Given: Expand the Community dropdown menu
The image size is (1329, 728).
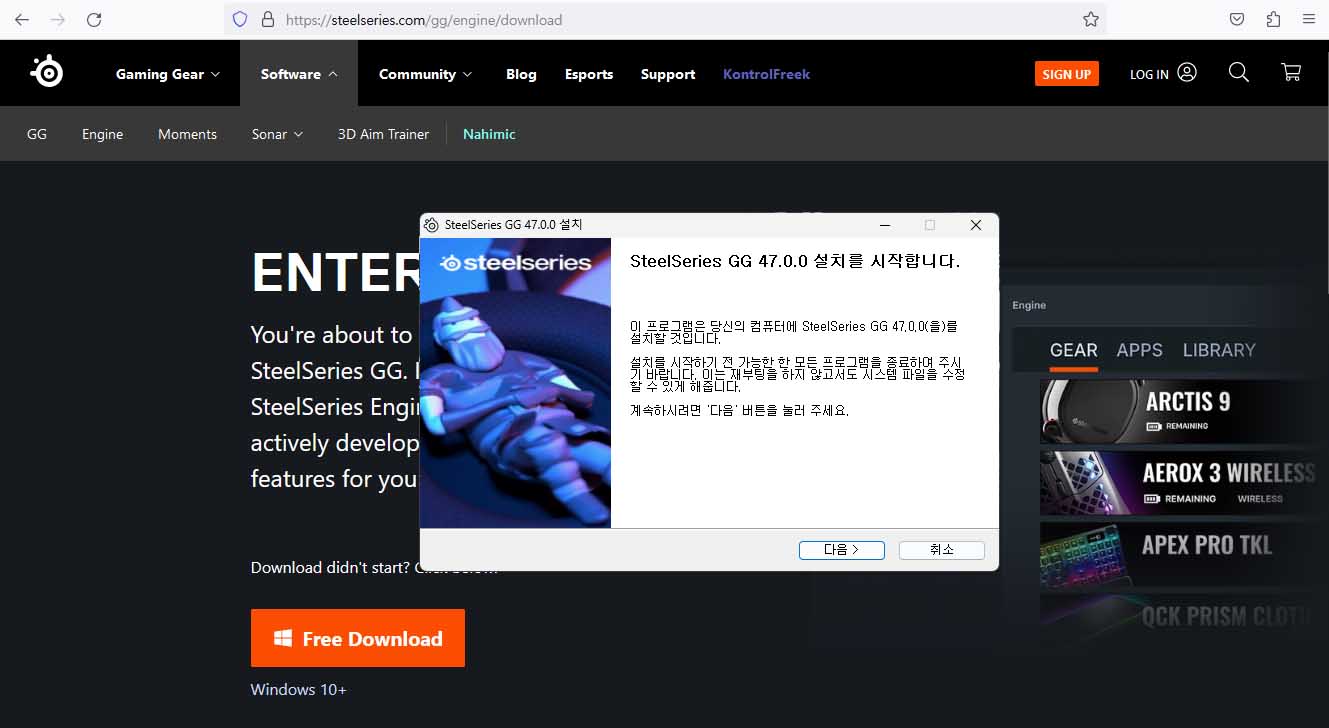Looking at the screenshot, I should [426, 74].
